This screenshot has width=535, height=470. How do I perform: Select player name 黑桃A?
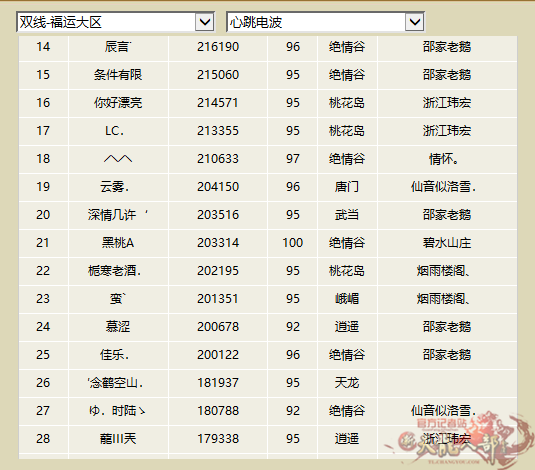[118, 243]
